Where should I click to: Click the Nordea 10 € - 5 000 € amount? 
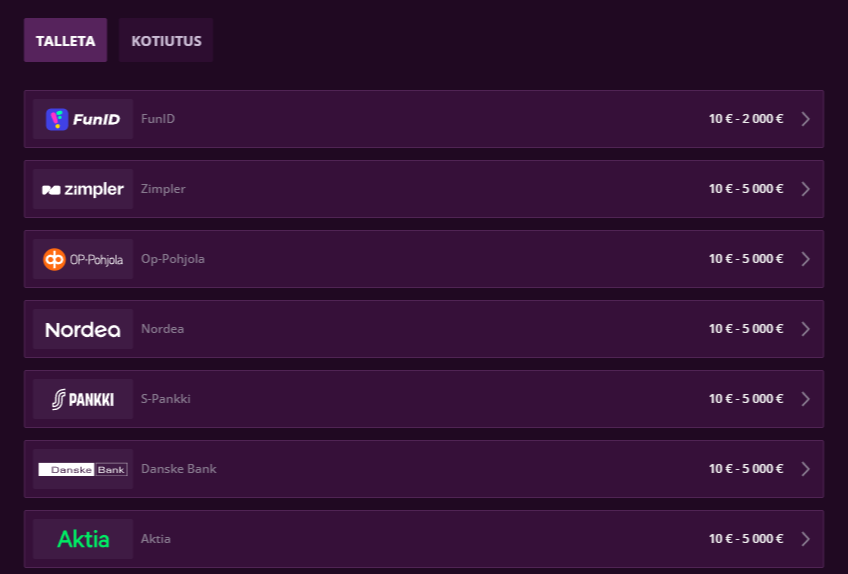(x=746, y=329)
